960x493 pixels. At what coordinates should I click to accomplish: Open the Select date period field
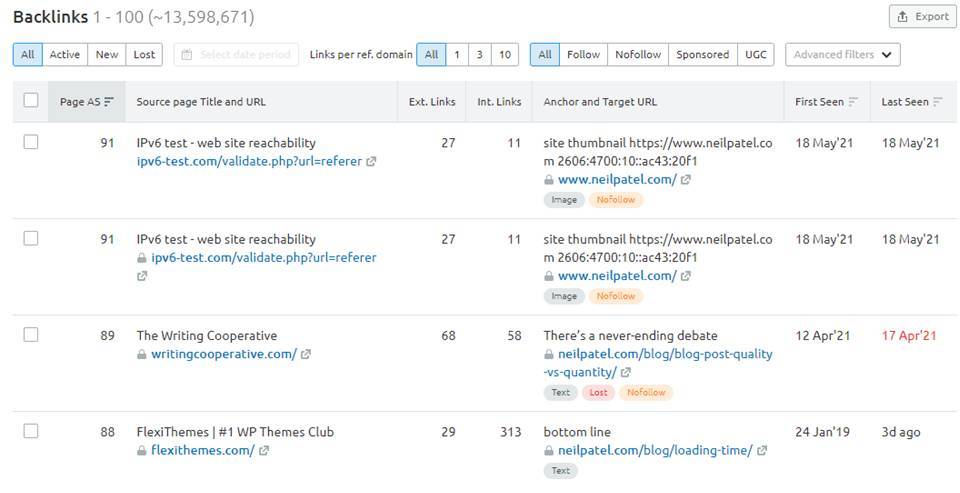coord(236,55)
